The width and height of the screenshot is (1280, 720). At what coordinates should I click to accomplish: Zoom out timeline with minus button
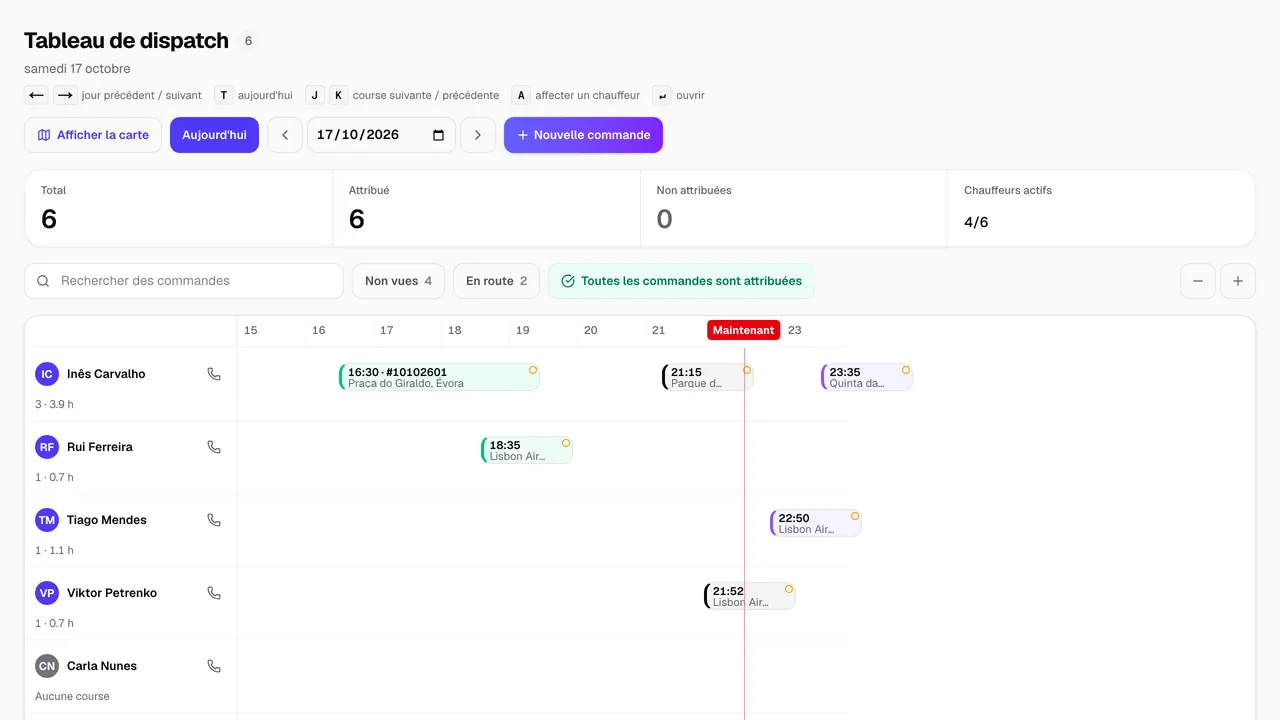(1198, 281)
